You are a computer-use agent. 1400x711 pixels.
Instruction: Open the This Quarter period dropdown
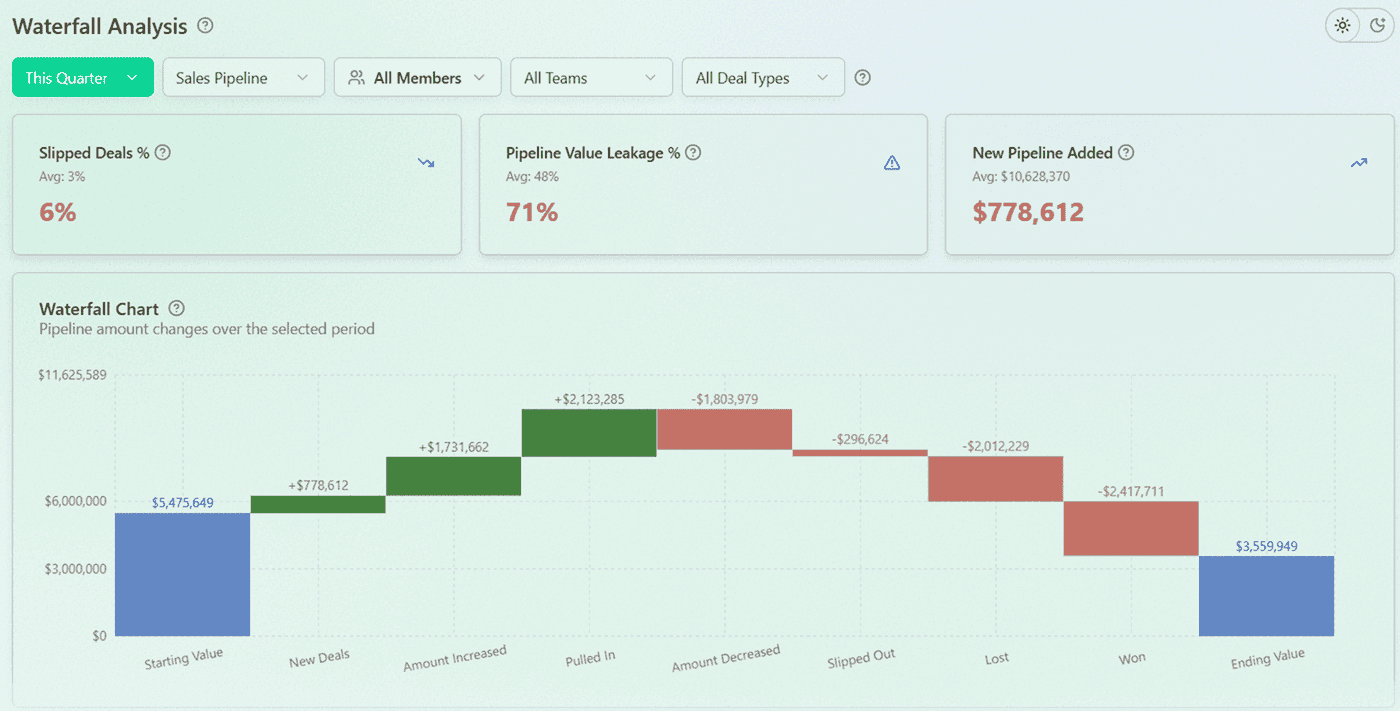(x=82, y=77)
